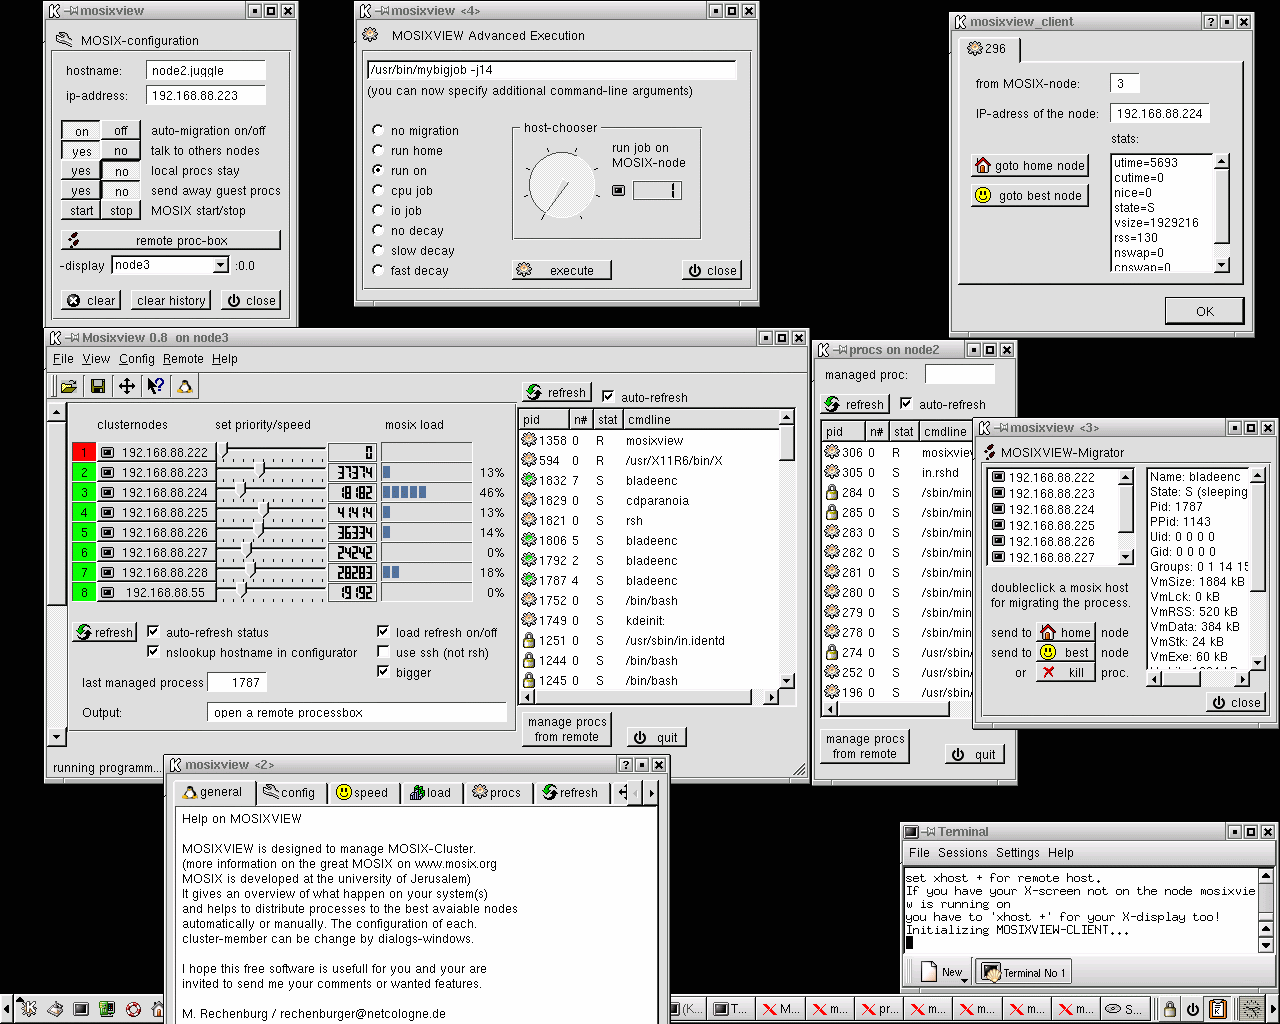Click goto home node button
Viewport: 1280px width, 1024px height.
point(1029,165)
